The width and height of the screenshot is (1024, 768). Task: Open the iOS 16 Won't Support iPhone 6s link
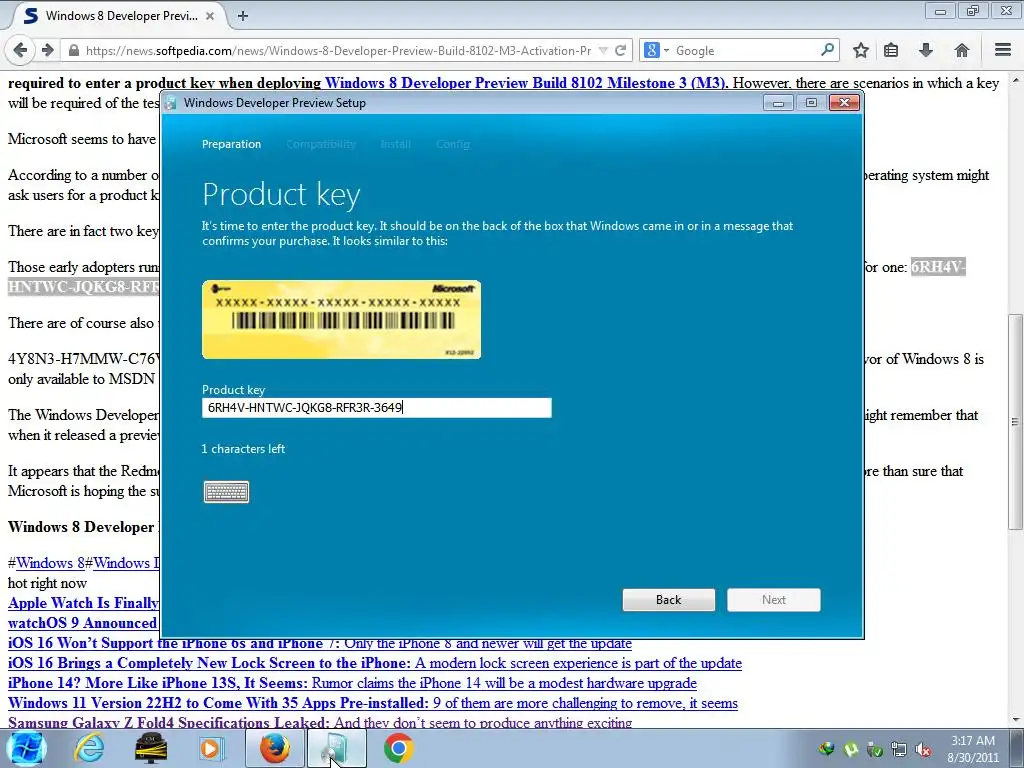pos(320,643)
